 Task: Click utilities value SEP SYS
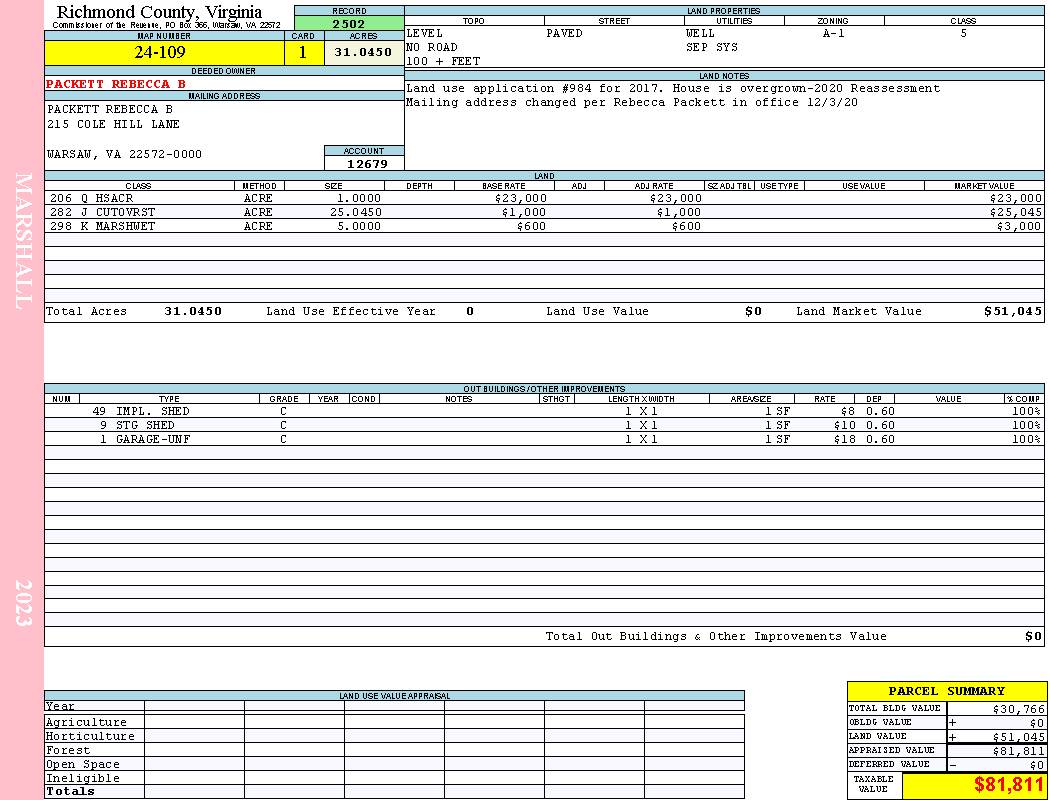712,48
